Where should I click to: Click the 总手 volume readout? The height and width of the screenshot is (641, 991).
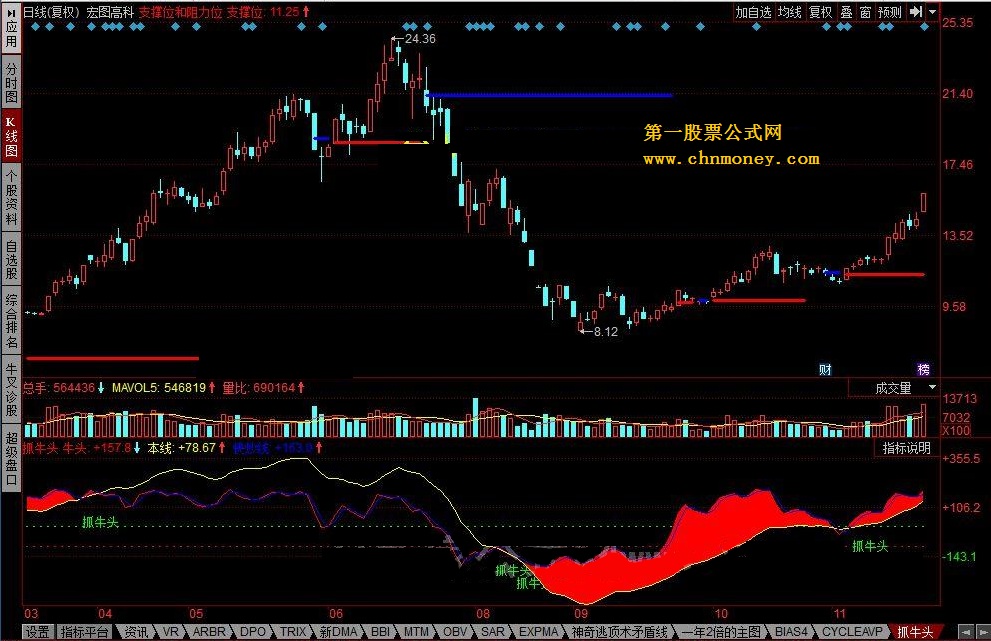[x=63, y=388]
